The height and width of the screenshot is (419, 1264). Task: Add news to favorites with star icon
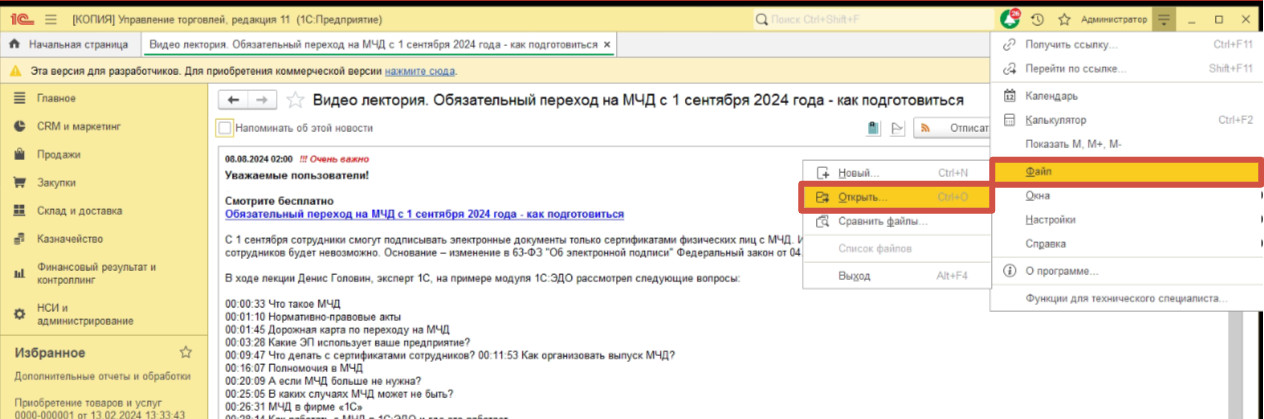pos(295,100)
